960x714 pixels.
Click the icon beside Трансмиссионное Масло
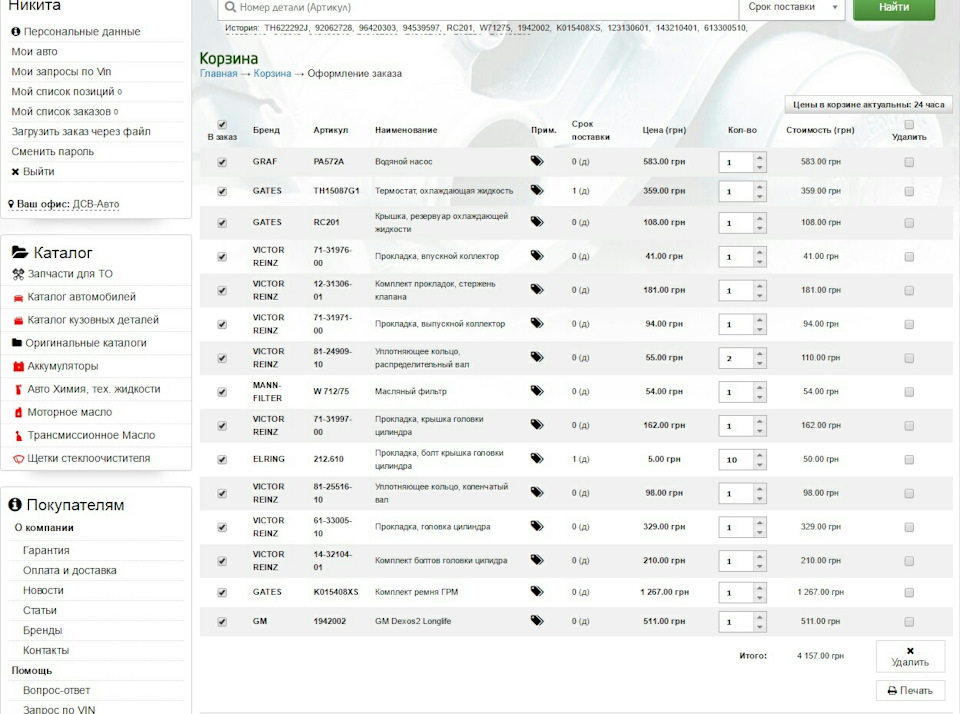pyautogui.click(x=18, y=435)
